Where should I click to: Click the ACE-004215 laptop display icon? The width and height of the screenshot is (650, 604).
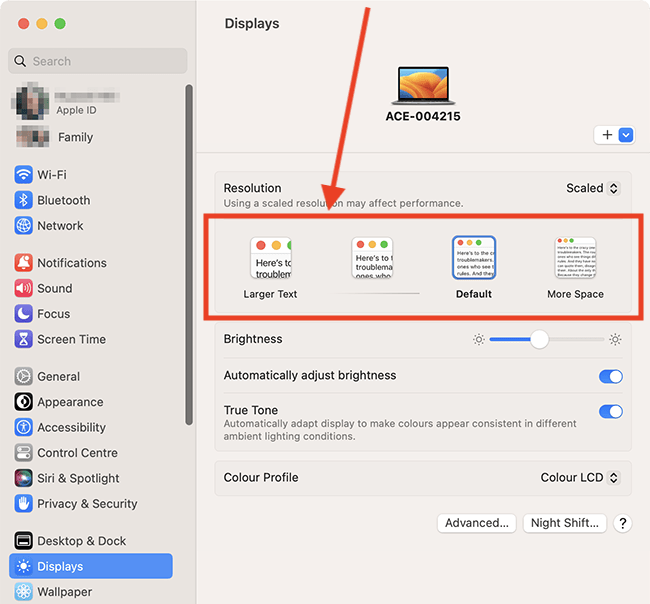423,85
